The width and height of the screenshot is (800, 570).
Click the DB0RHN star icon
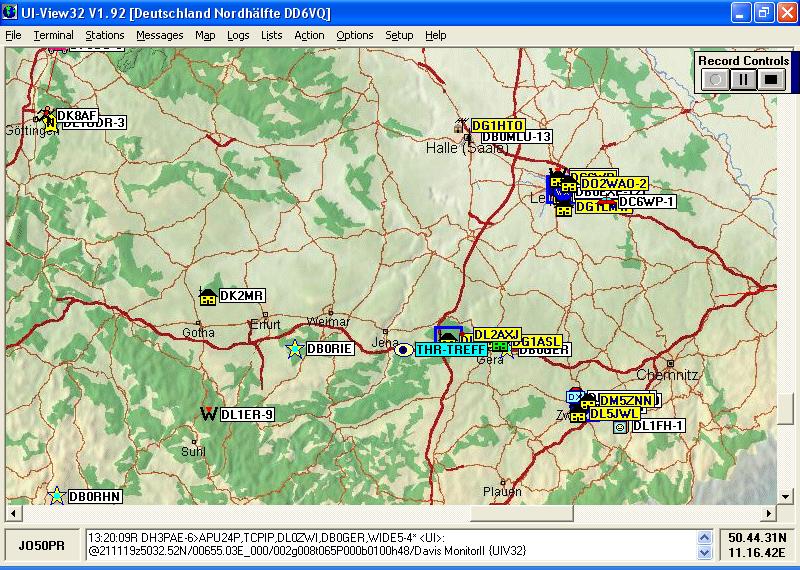56,495
